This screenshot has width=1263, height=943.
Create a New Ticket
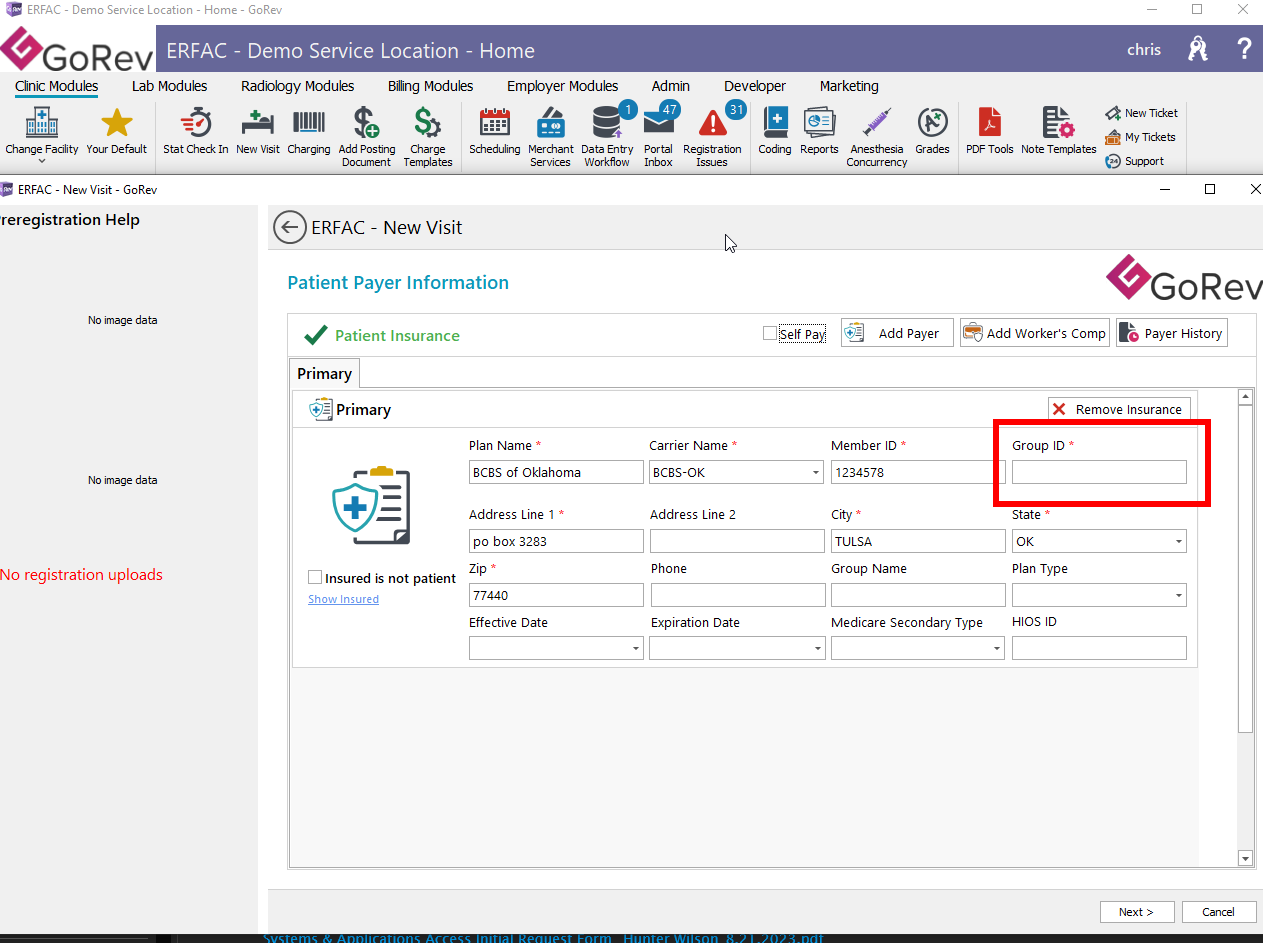click(x=1142, y=113)
